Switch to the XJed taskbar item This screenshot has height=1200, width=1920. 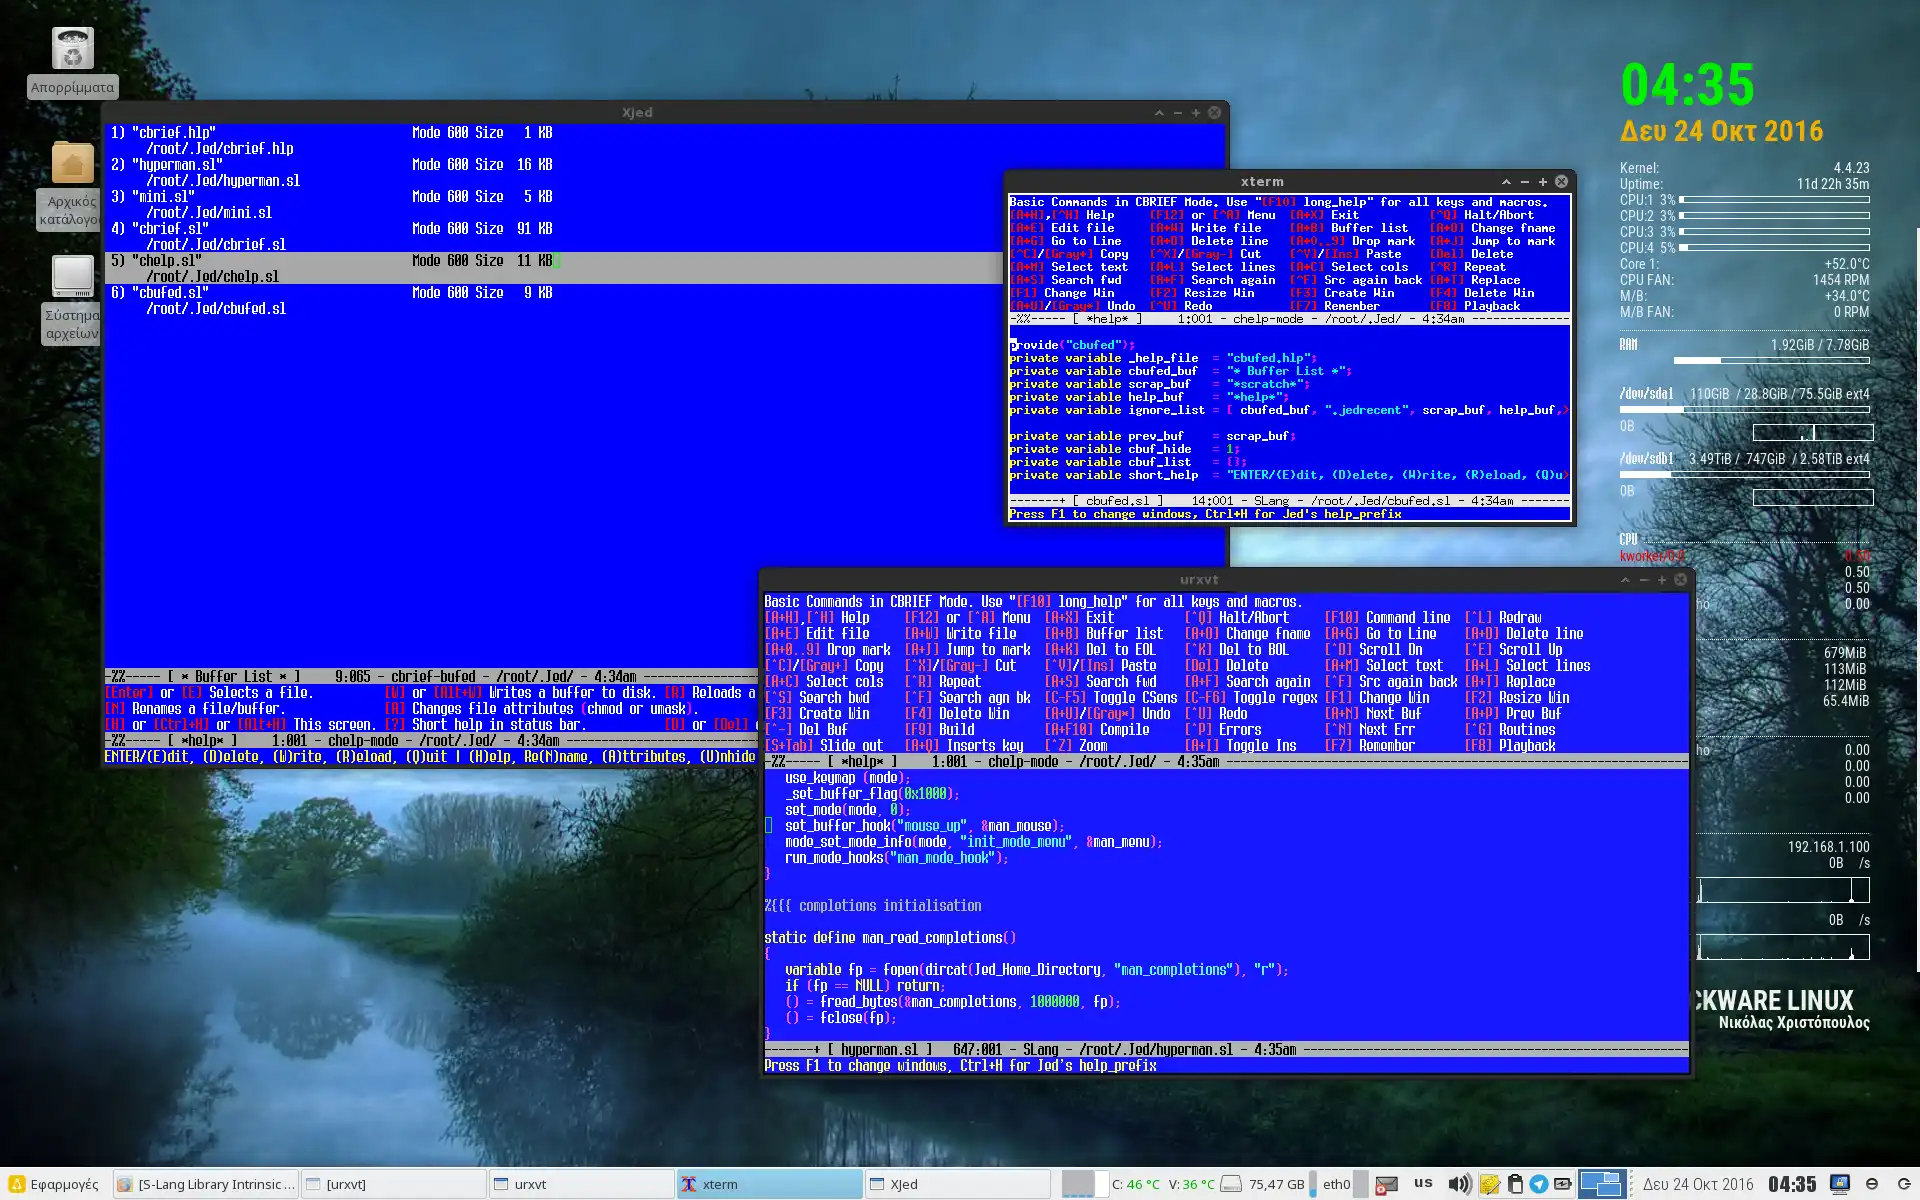956,1184
